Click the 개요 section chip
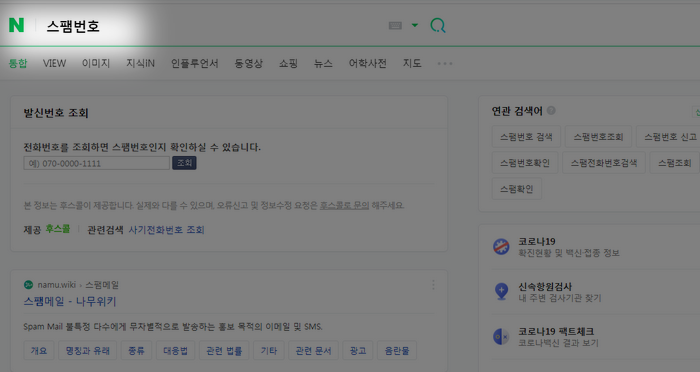 click(39, 351)
